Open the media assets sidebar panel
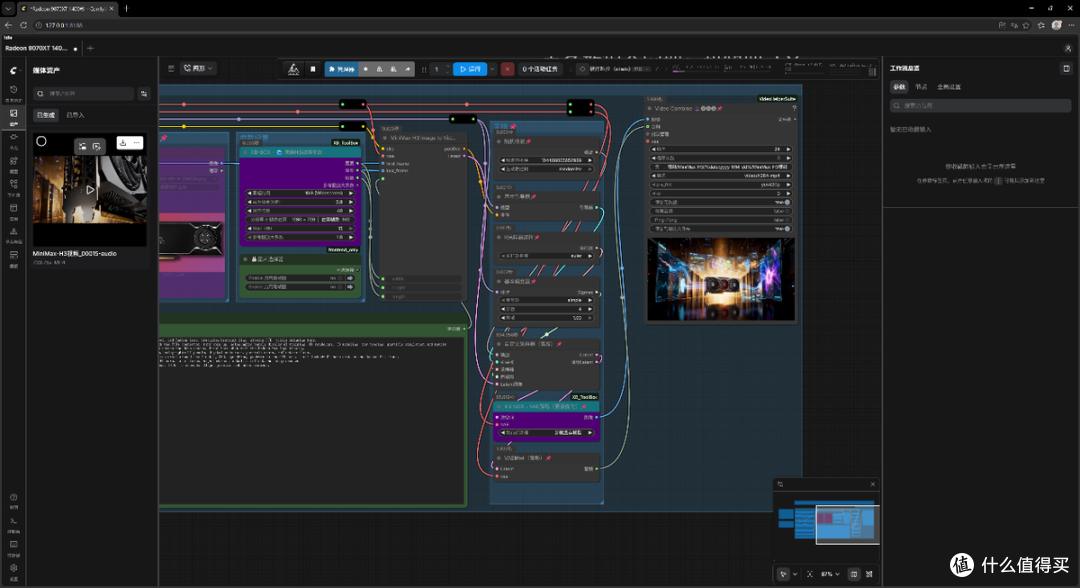Image resolution: width=1080 pixels, height=588 pixels. (x=13, y=116)
